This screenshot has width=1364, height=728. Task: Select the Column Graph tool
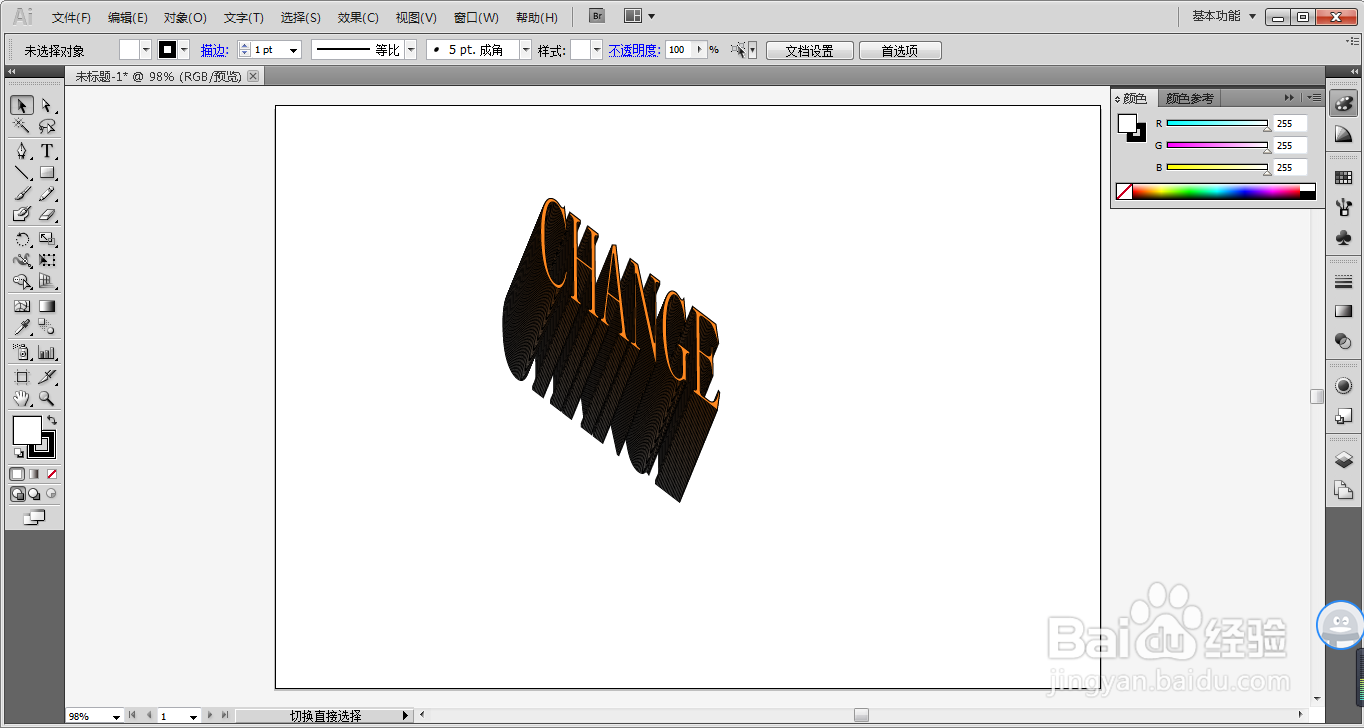pyautogui.click(x=46, y=352)
